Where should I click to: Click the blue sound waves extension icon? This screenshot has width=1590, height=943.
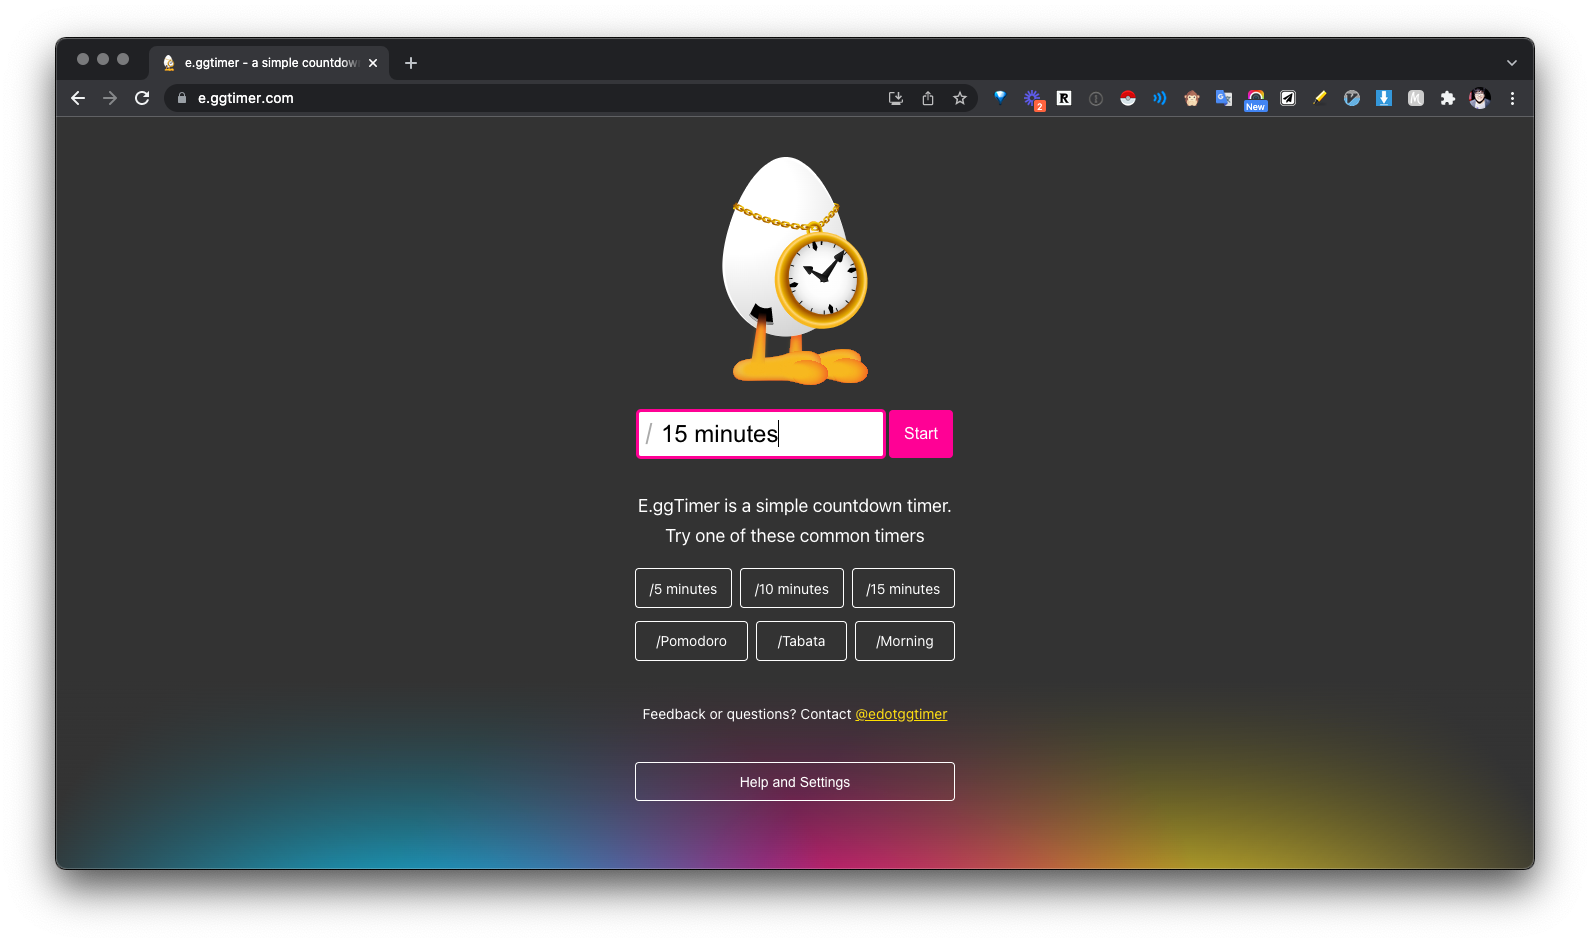coord(1160,98)
